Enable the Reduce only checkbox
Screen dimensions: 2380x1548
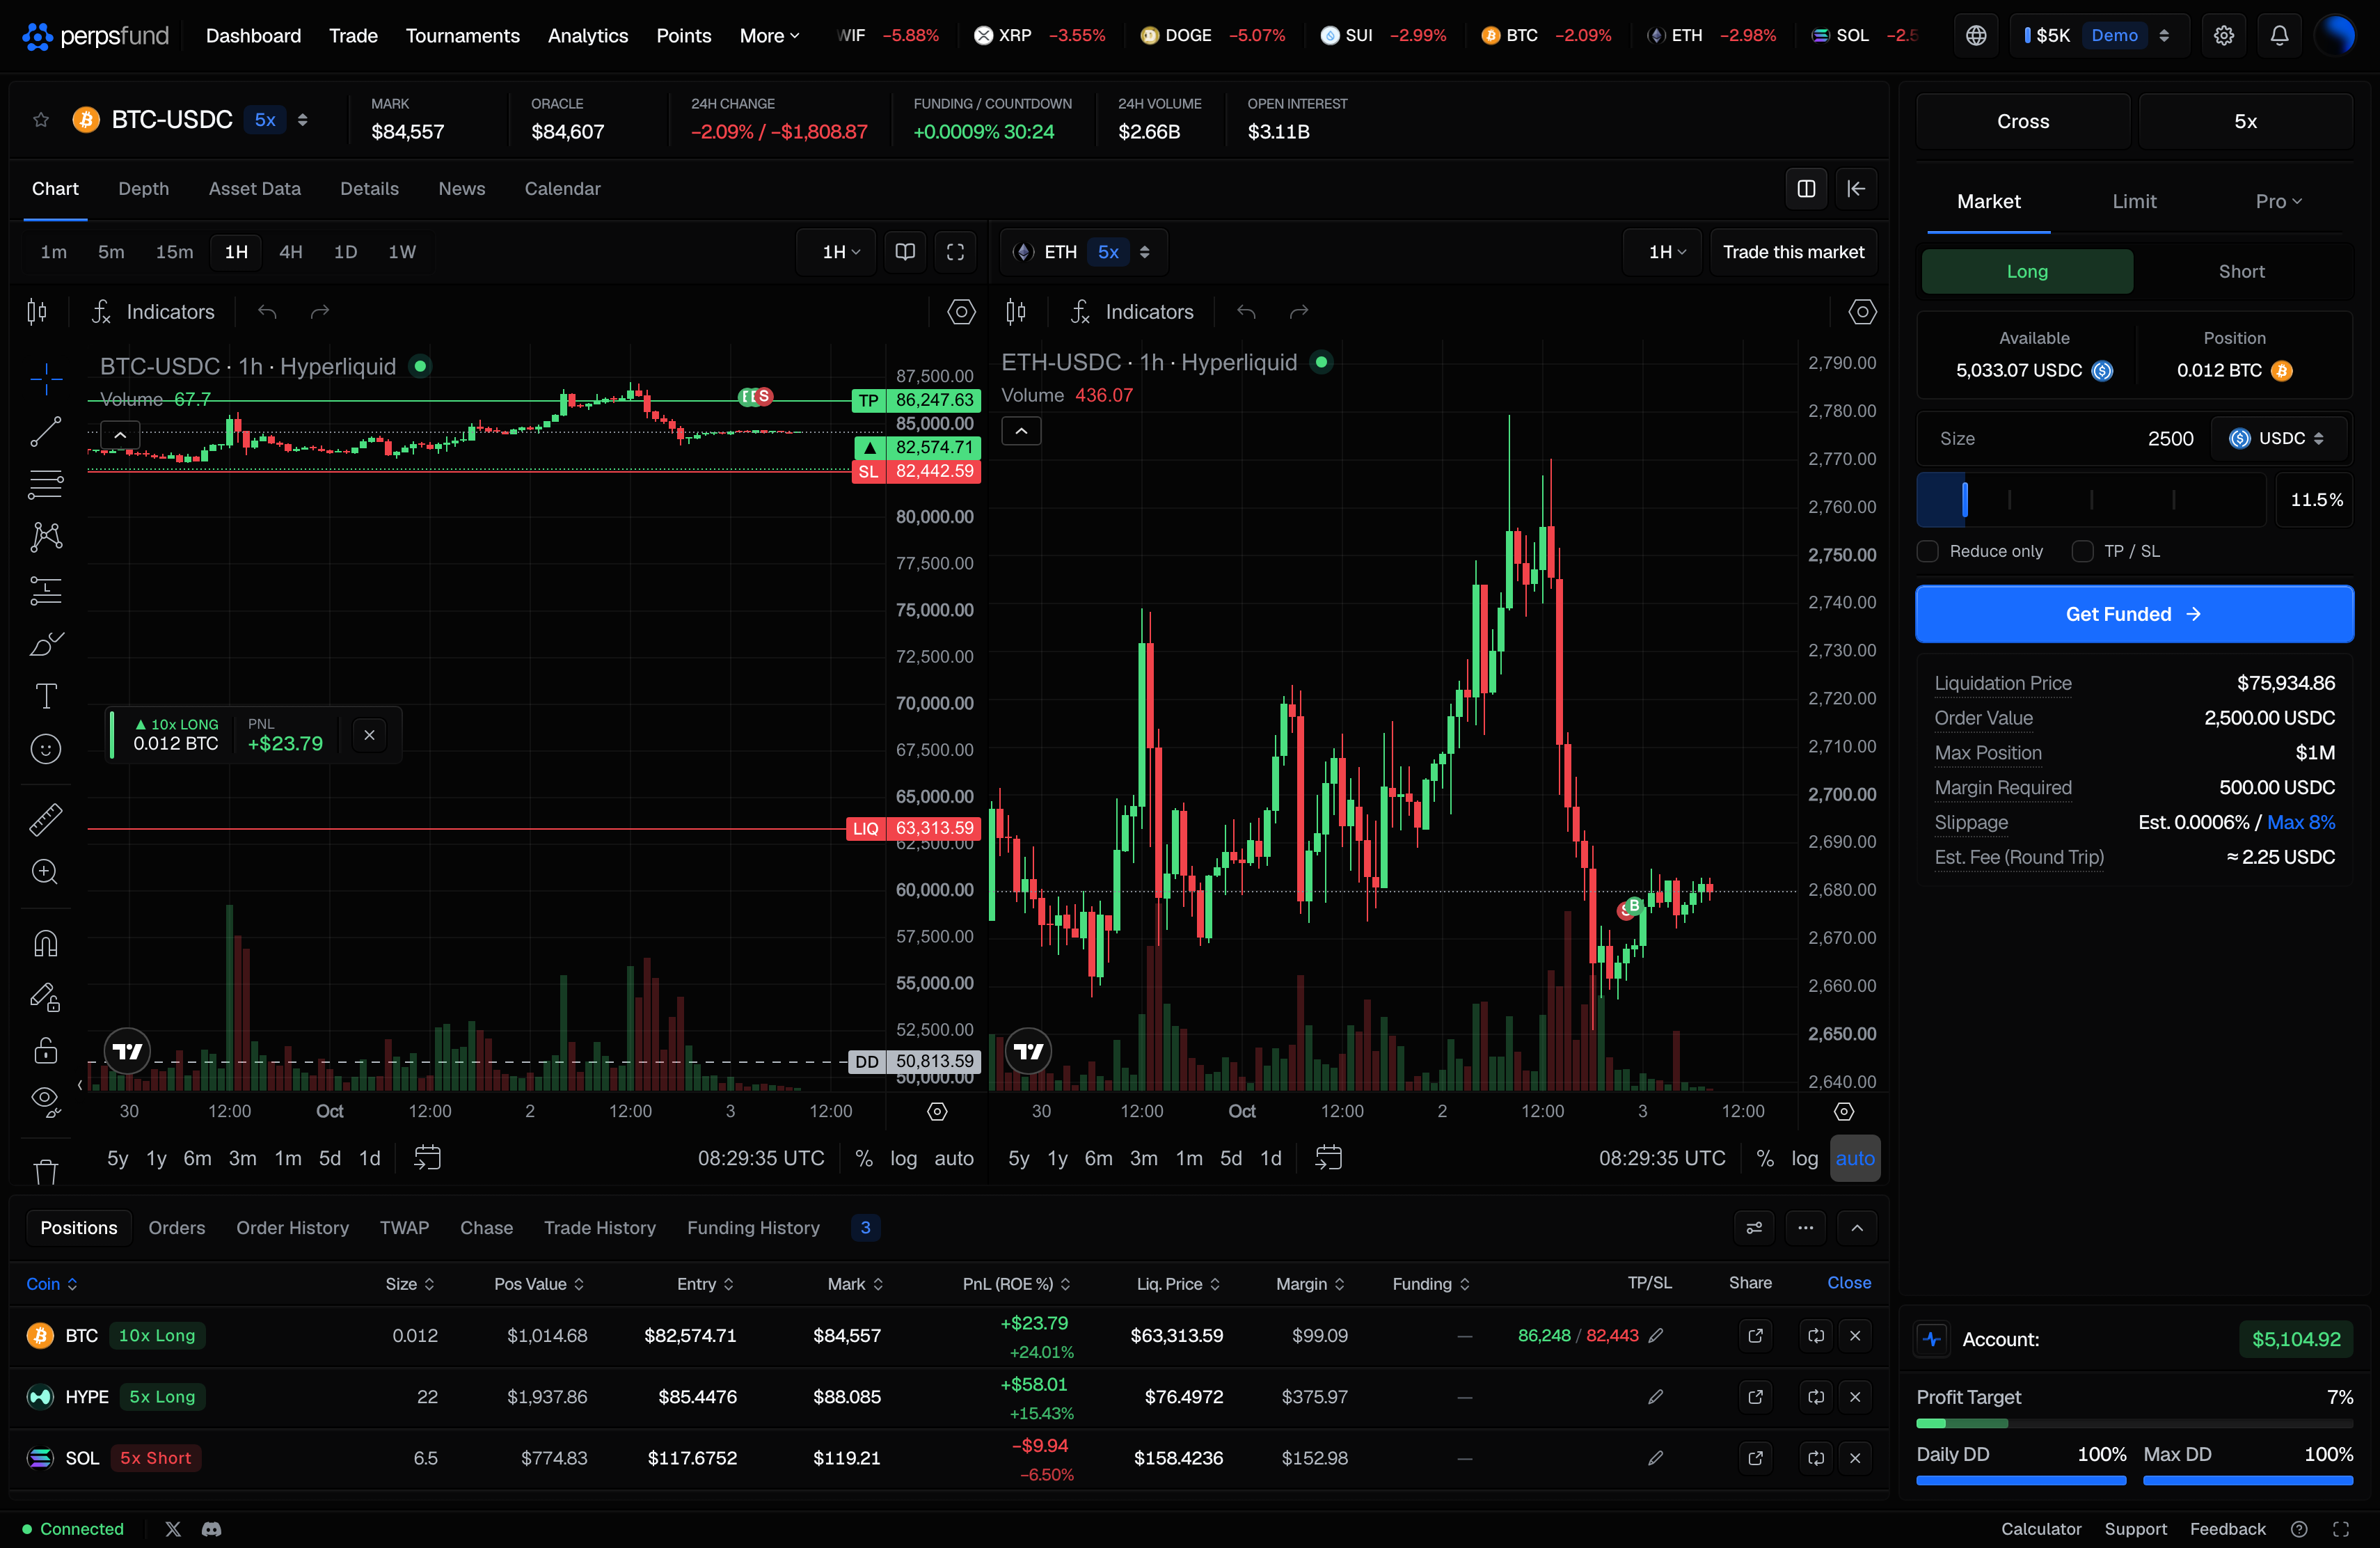[1928, 551]
